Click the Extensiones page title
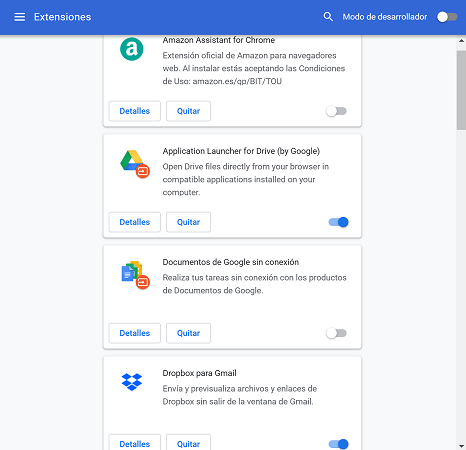Image resolution: width=466 pixels, height=450 pixels. 62,17
